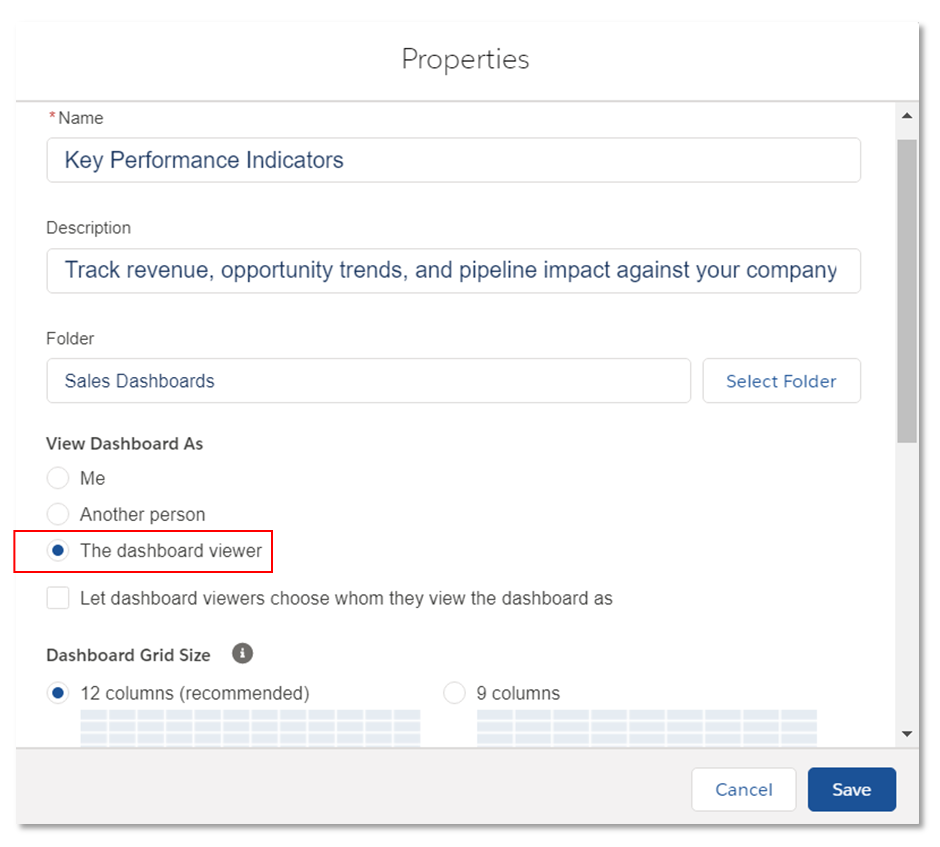Choose the 9 columns grid option
This screenshot has height=847, width=940.
454,693
